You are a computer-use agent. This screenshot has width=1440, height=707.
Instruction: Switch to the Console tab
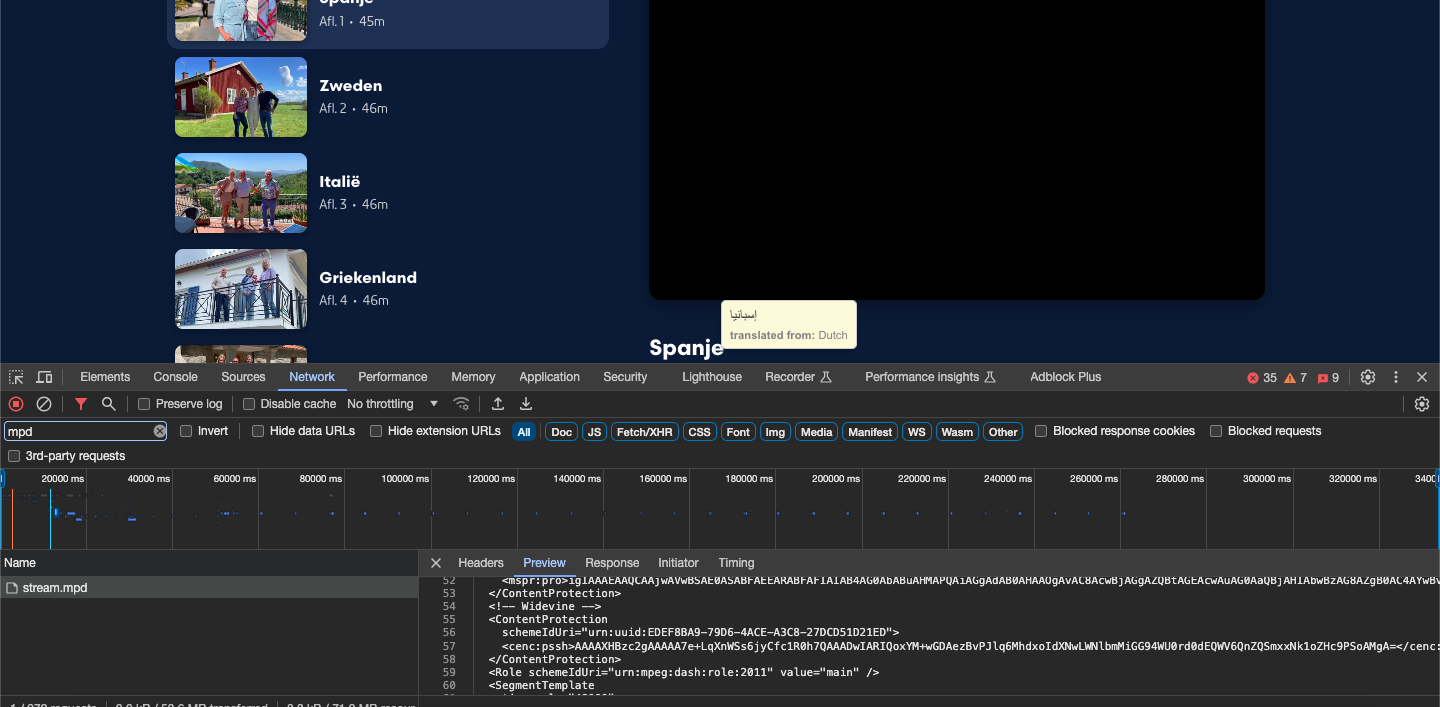[x=175, y=377]
